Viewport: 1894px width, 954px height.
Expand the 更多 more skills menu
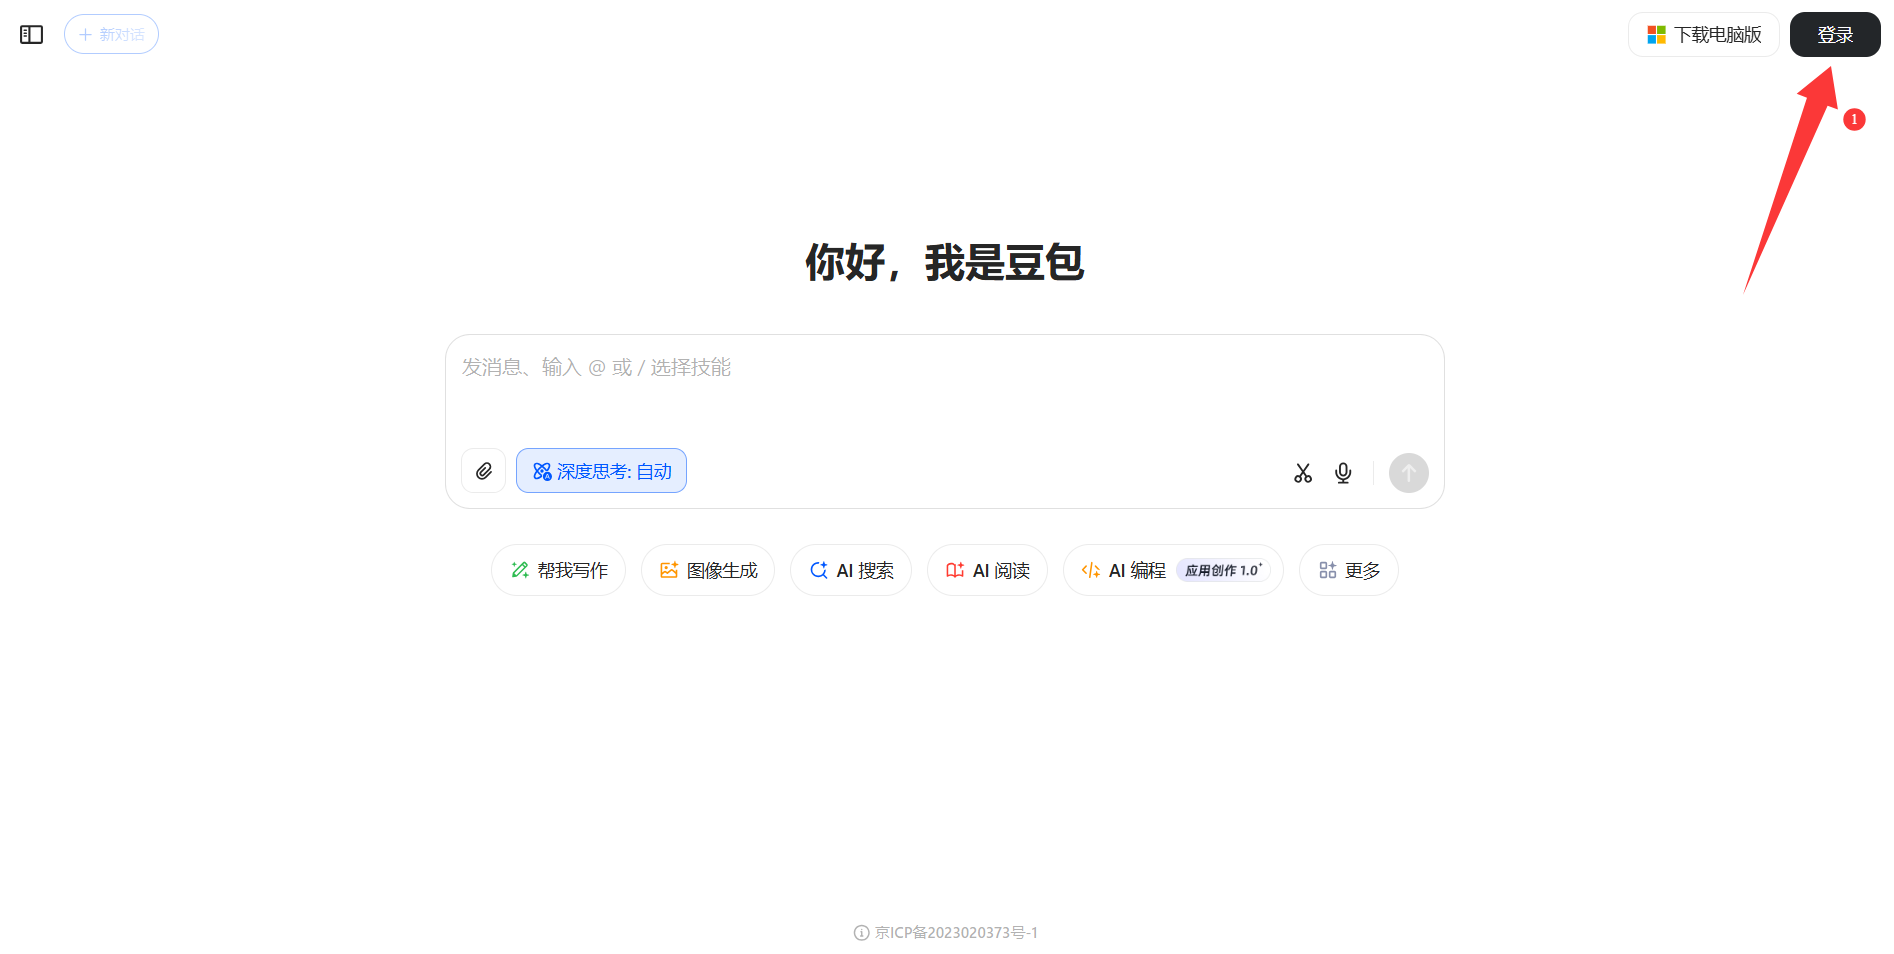1348,570
